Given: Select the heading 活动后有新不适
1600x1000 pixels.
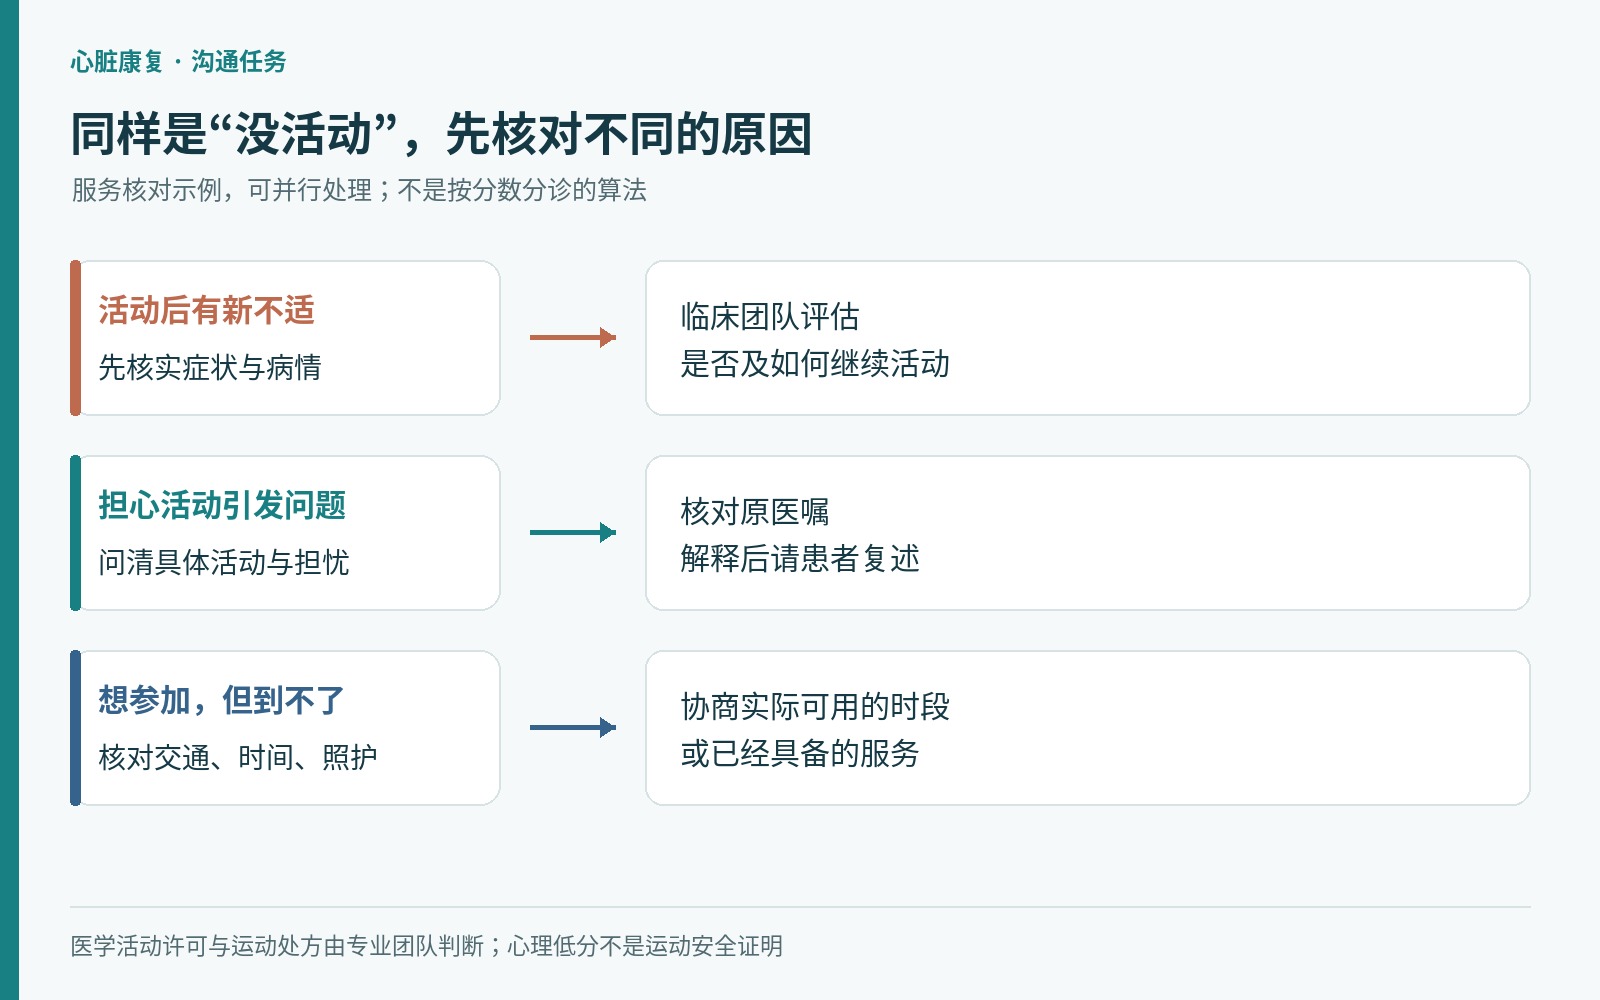Looking at the screenshot, I should [207, 311].
